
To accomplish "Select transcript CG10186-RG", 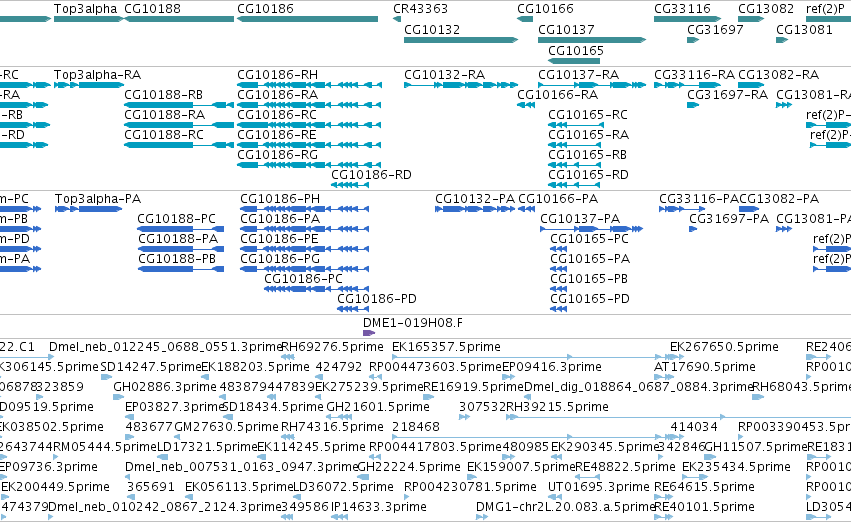I will (x=277, y=155).
